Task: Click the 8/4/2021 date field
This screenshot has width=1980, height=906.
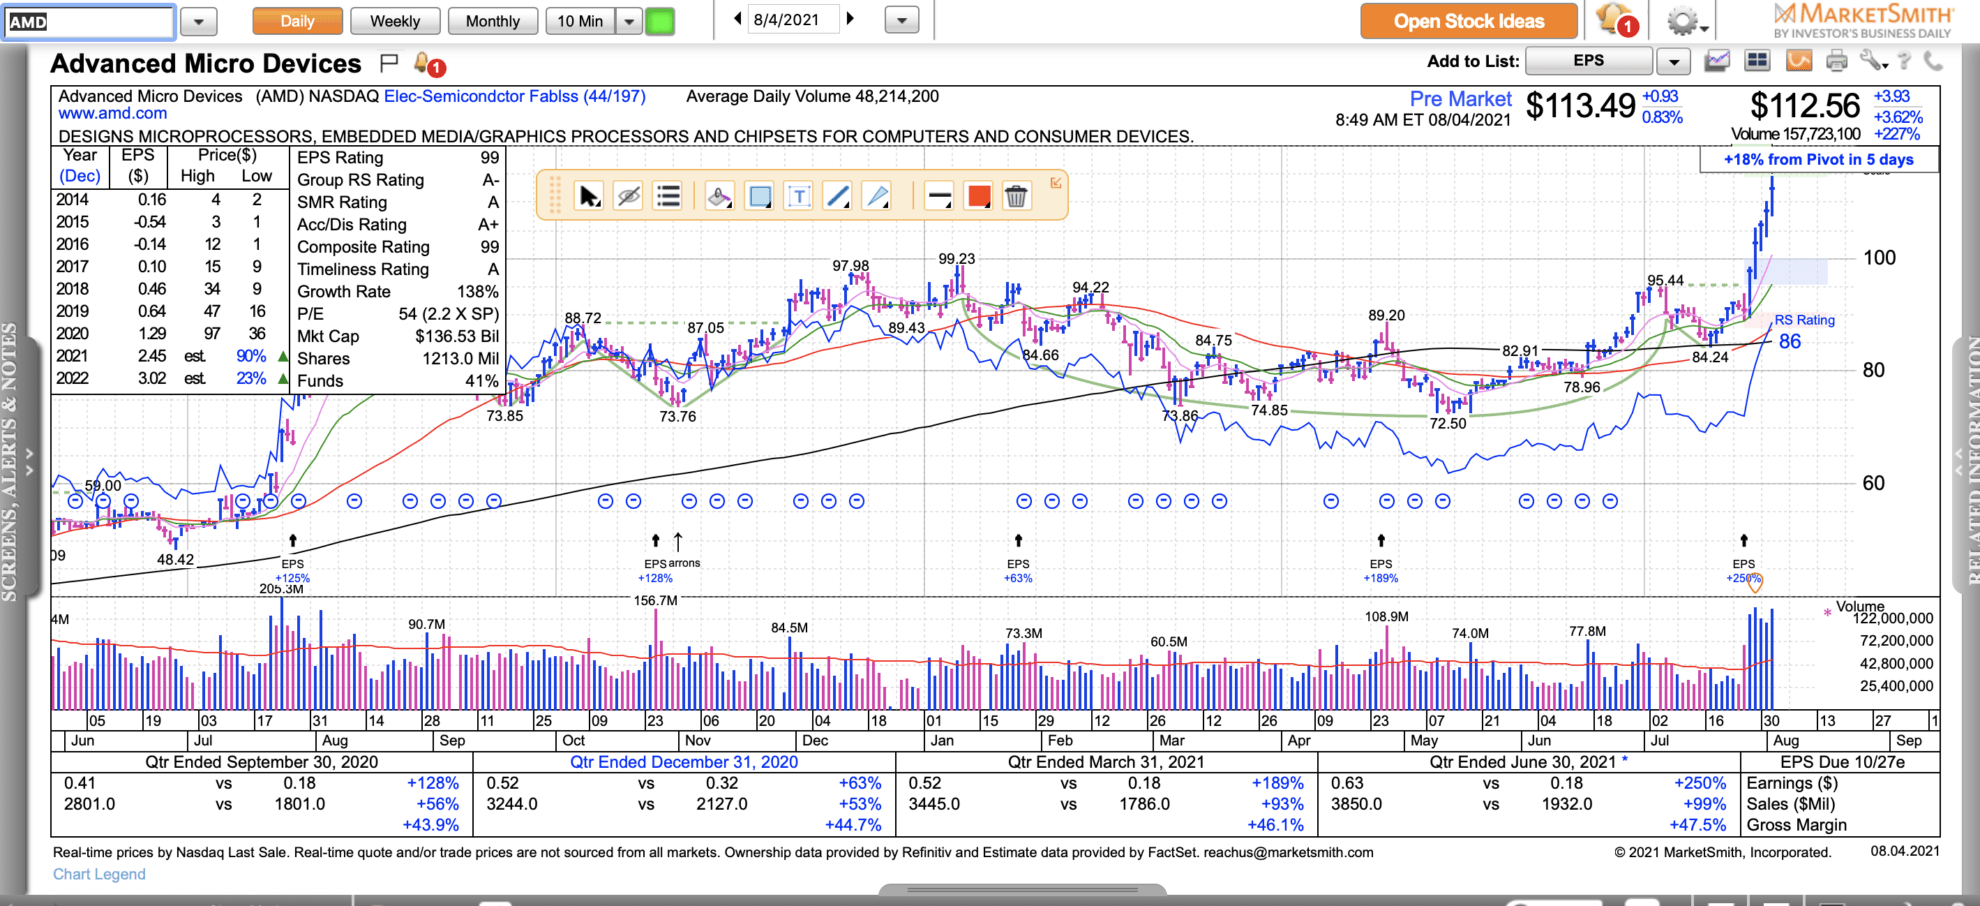Action: point(793,19)
